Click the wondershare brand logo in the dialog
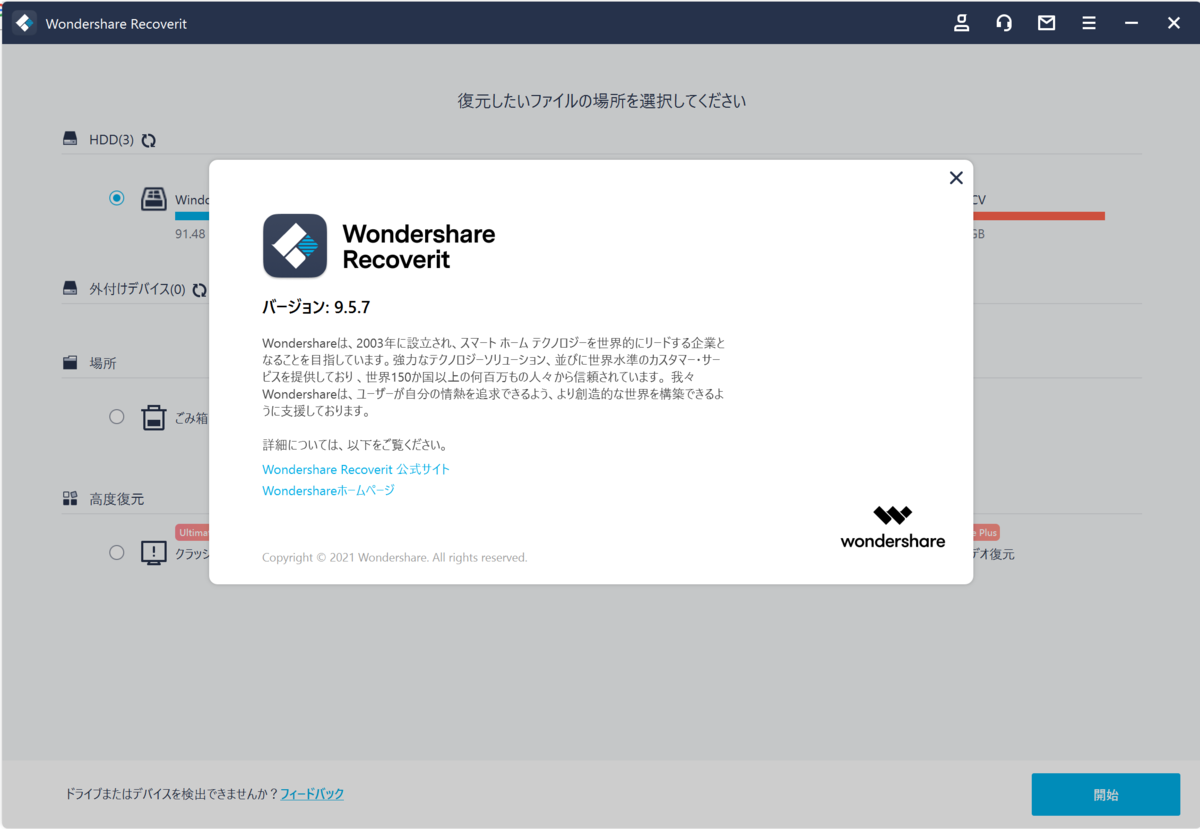1200x829 pixels. pos(893,527)
